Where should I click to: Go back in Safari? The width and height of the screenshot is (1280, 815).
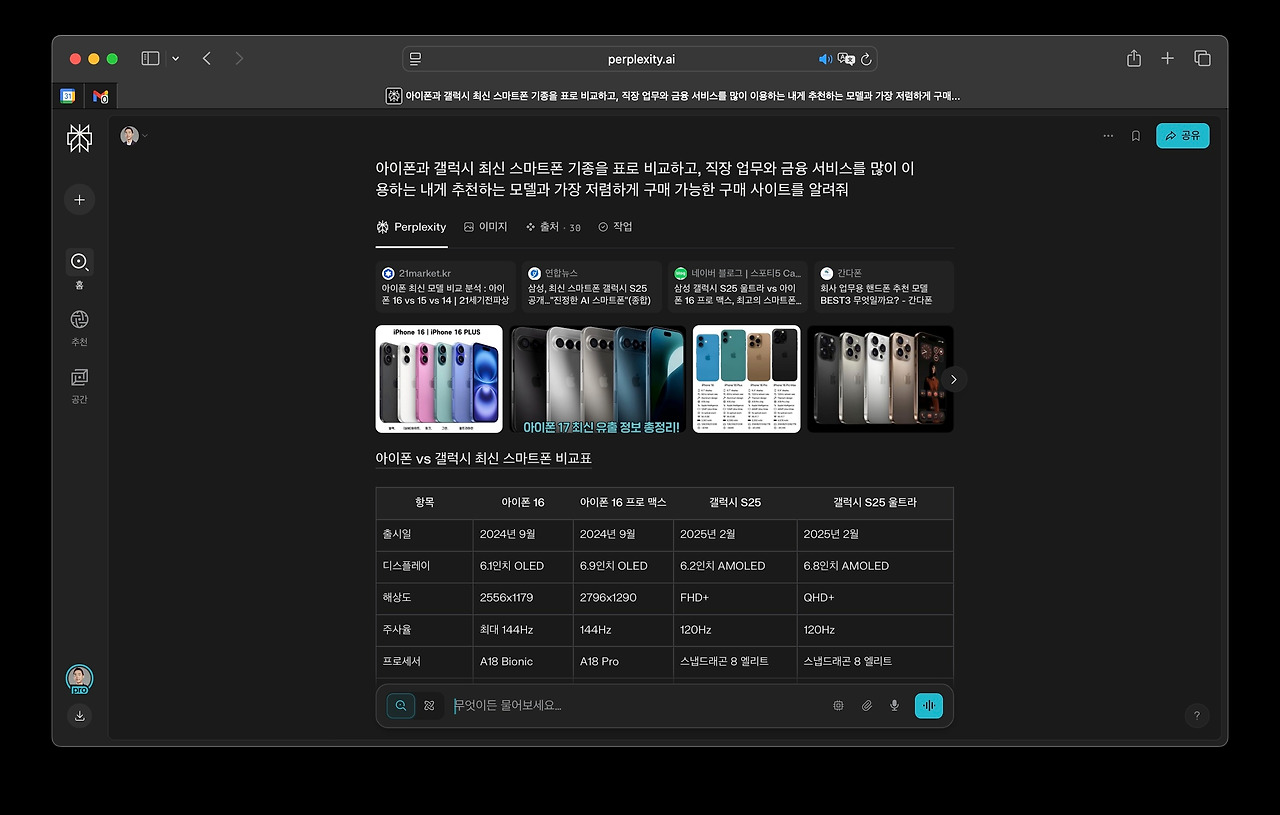tap(207, 59)
